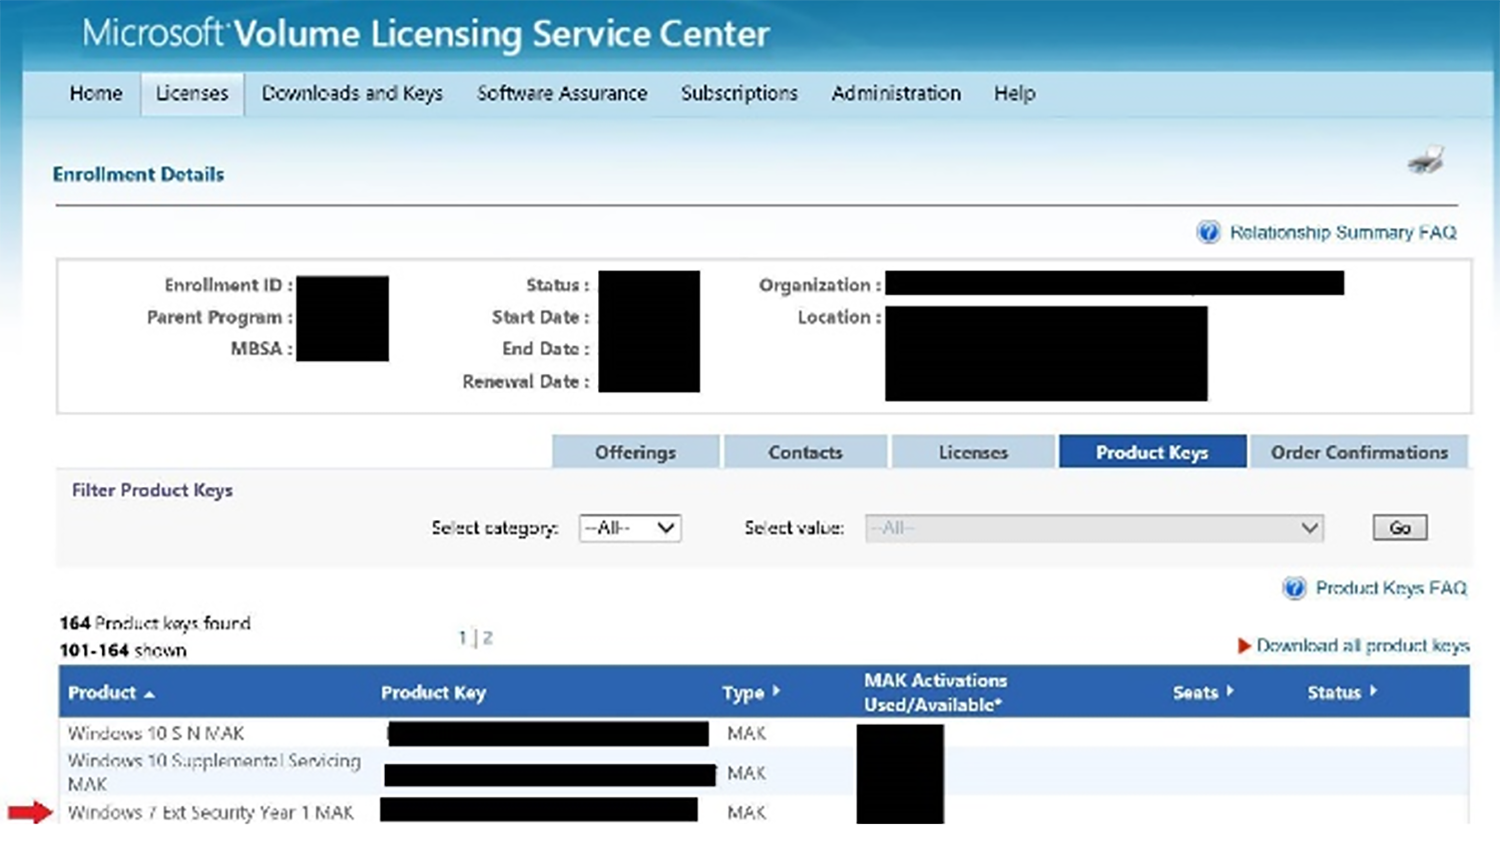Expand the Select category dropdown
This screenshot has width=1500, height=845.
(630, 527)
